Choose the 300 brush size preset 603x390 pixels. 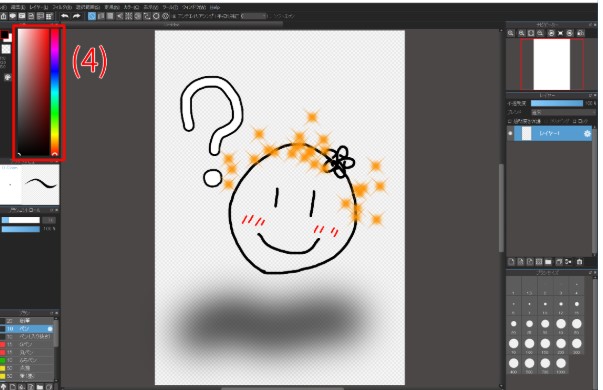click(576, 345)
